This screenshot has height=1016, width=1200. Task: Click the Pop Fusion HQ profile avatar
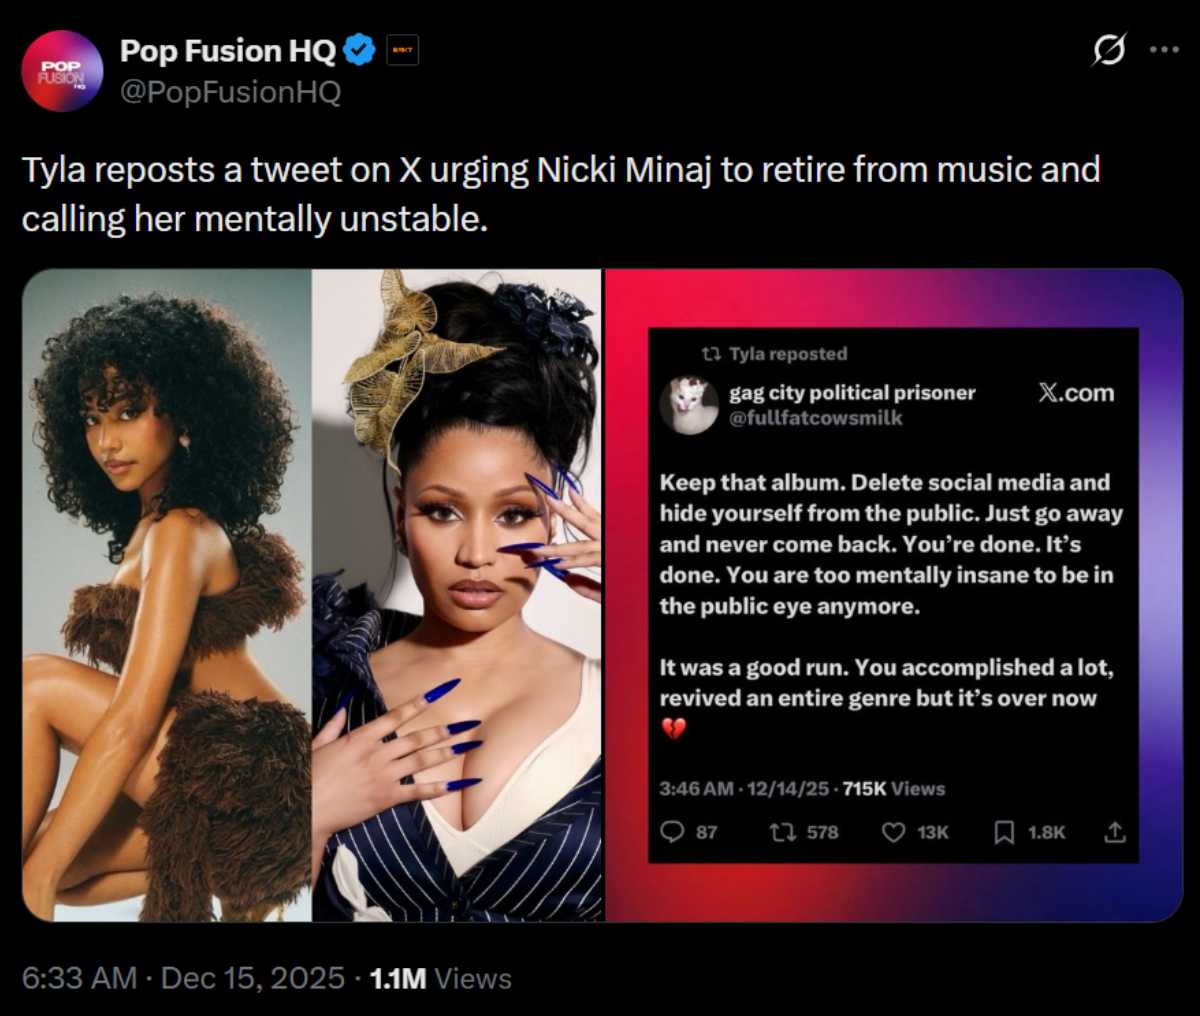pos(62,70)
